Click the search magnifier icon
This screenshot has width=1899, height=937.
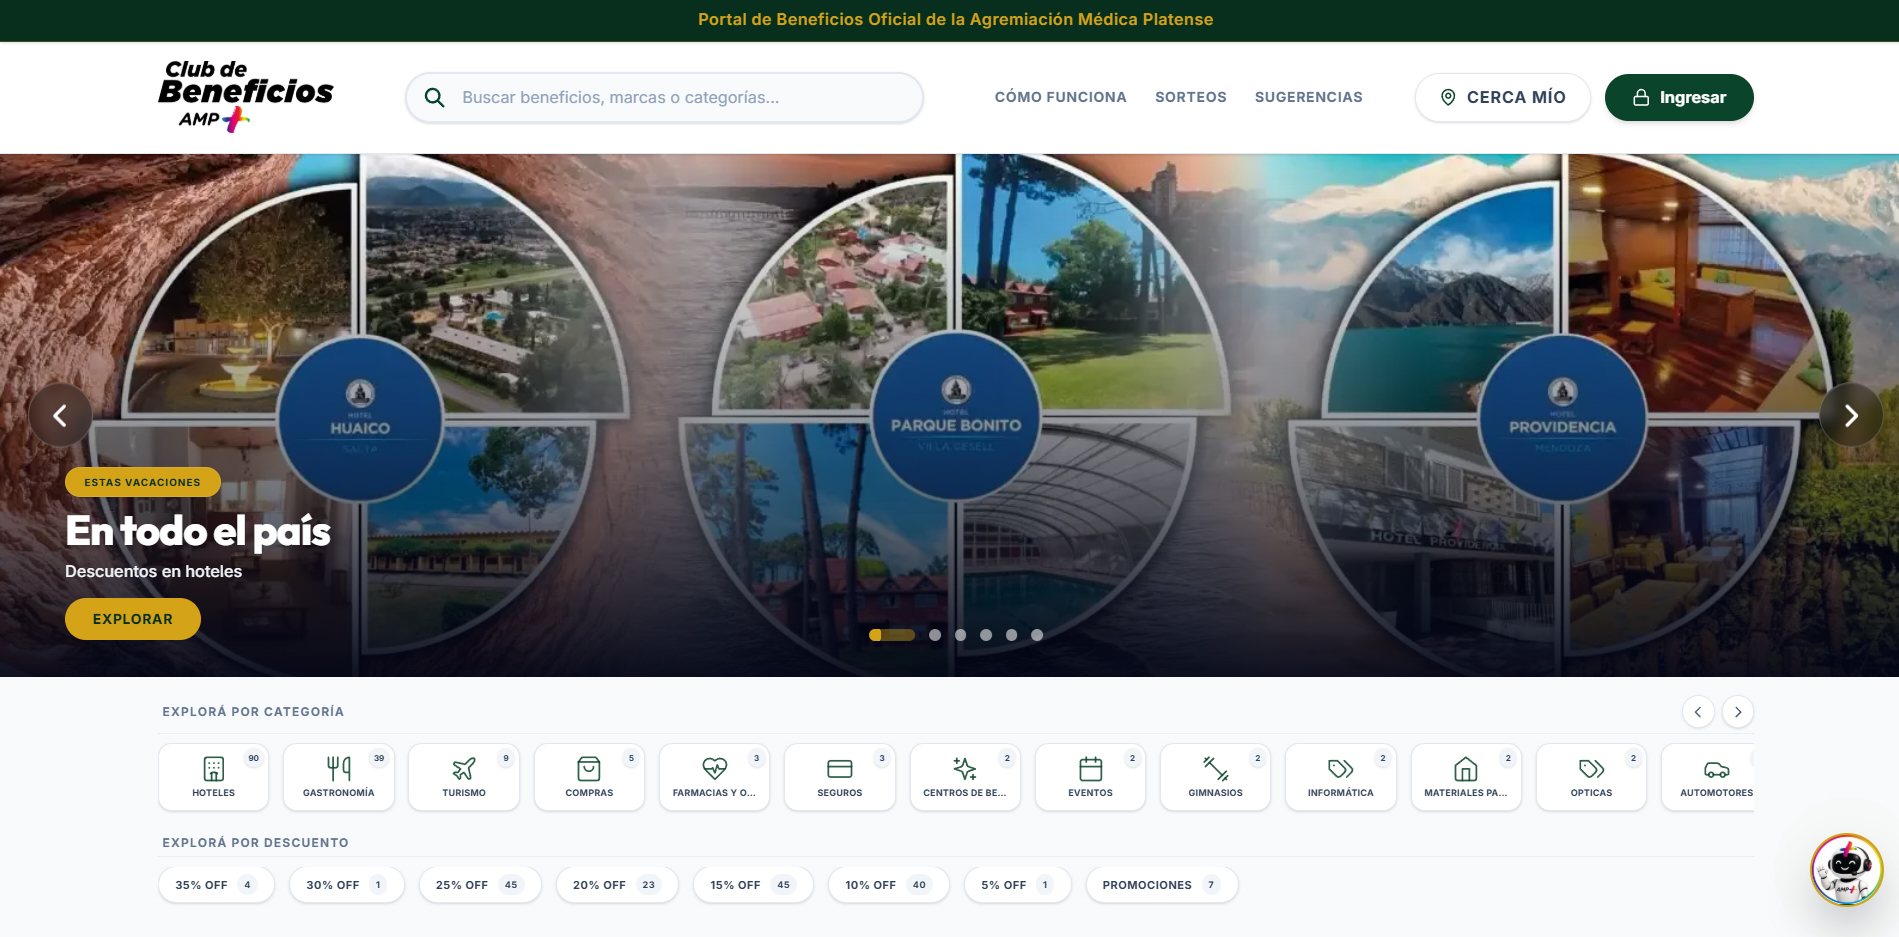[x=434, y=97]
